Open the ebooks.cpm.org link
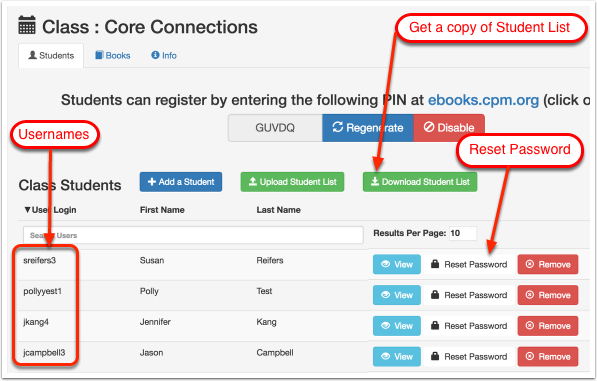The image size is (597, 381). (x=484, y=100)
